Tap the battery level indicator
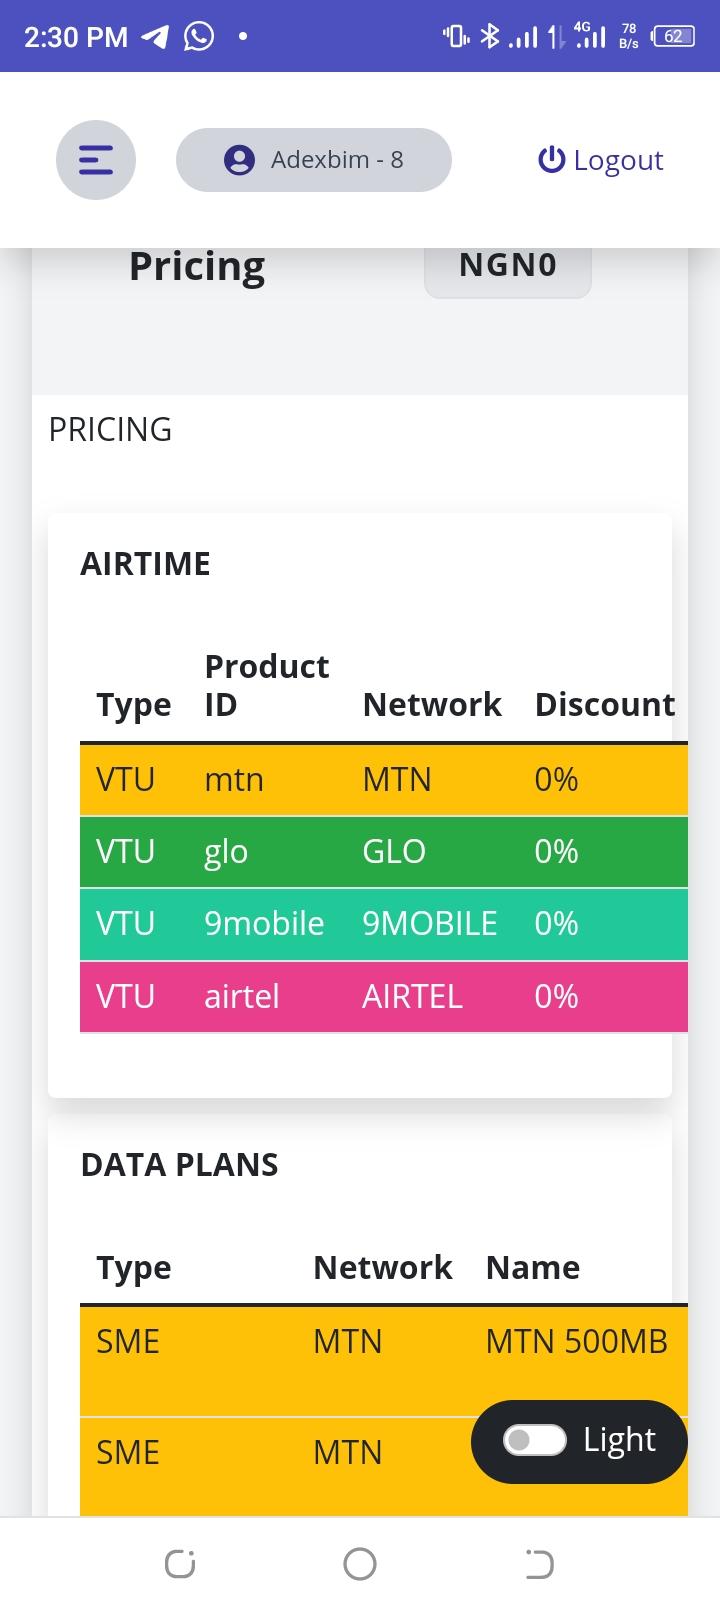 673,37
